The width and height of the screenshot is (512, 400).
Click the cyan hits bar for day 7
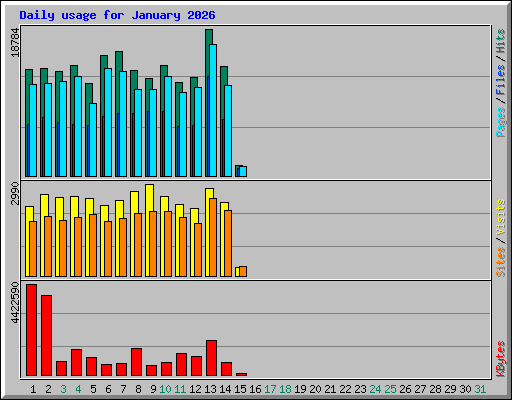123,124
